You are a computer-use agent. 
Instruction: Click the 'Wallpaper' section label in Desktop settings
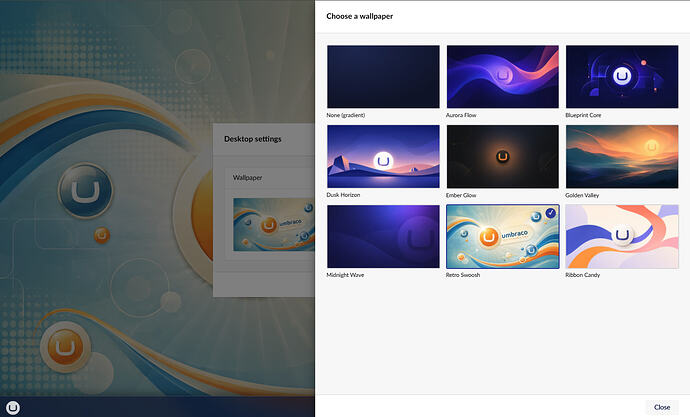tap(247, 178)
